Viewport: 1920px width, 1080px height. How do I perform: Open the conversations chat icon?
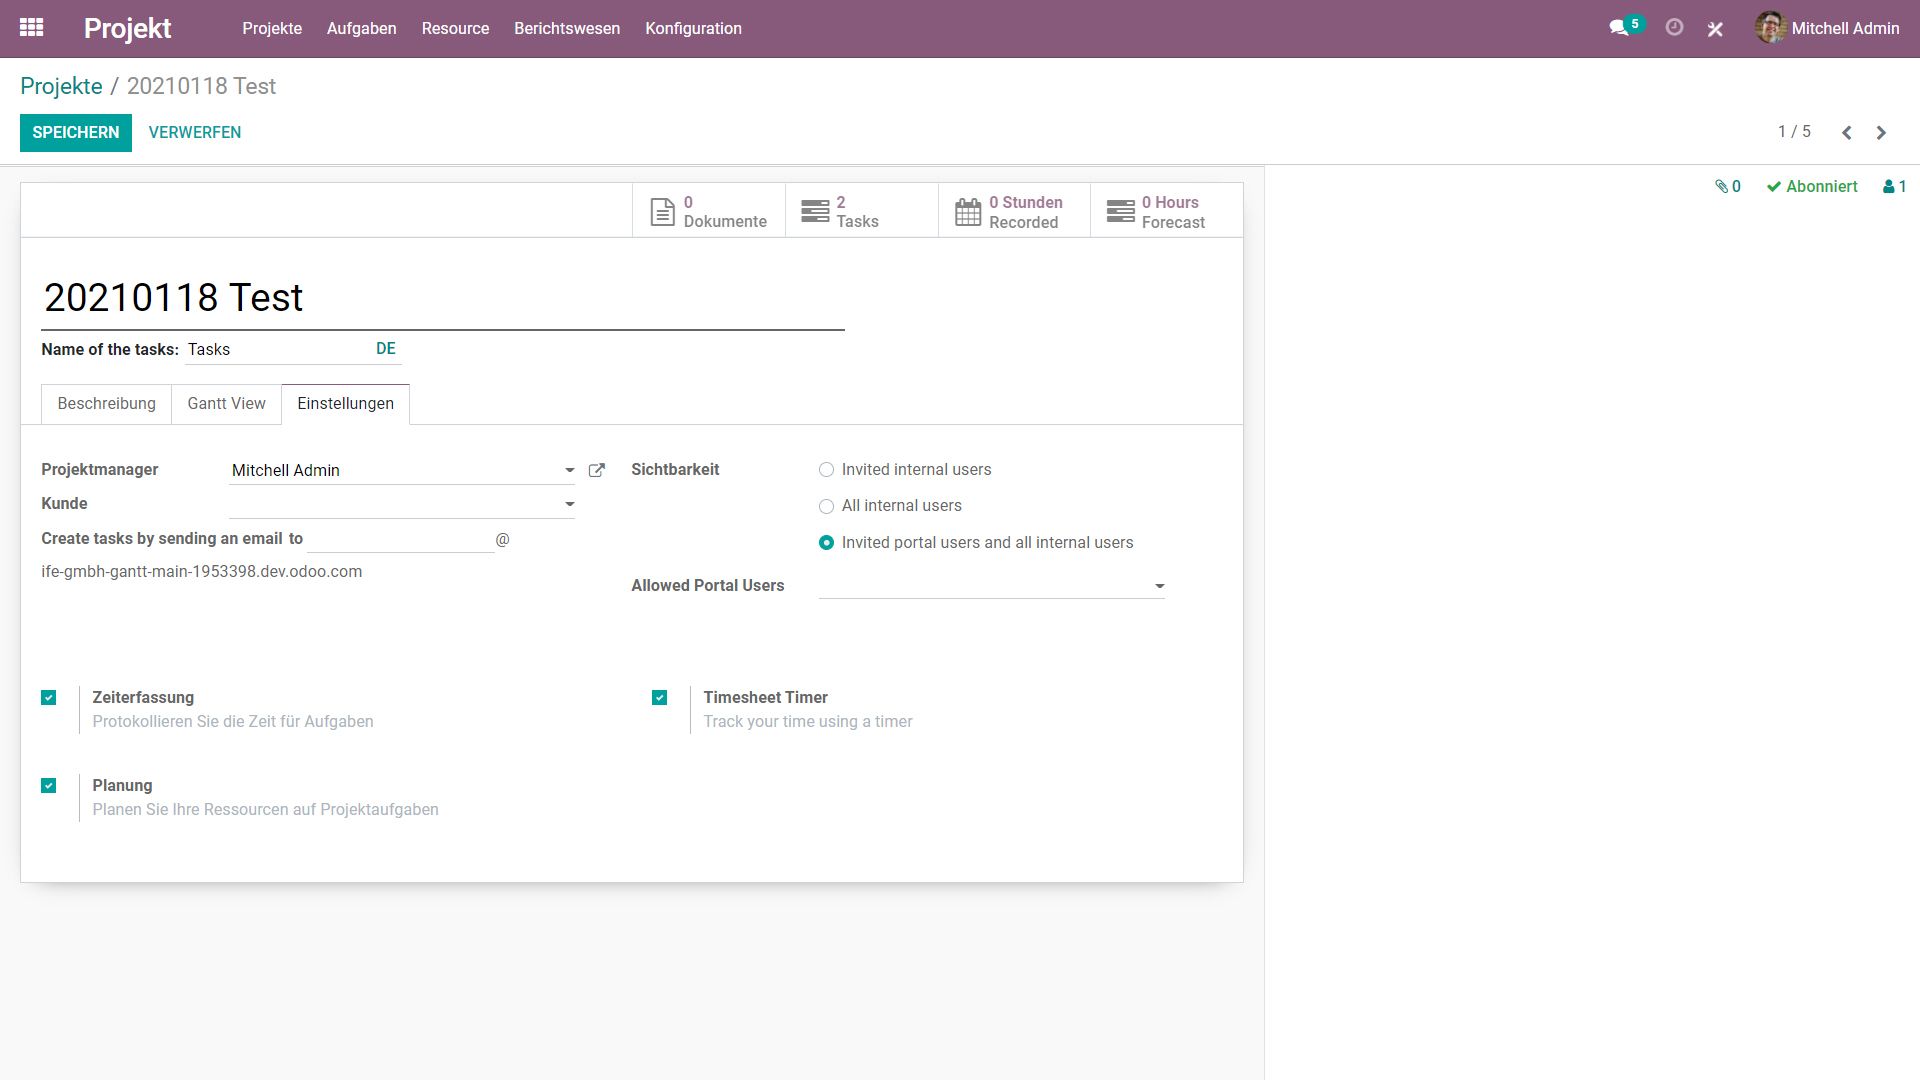pos(1619,28)
